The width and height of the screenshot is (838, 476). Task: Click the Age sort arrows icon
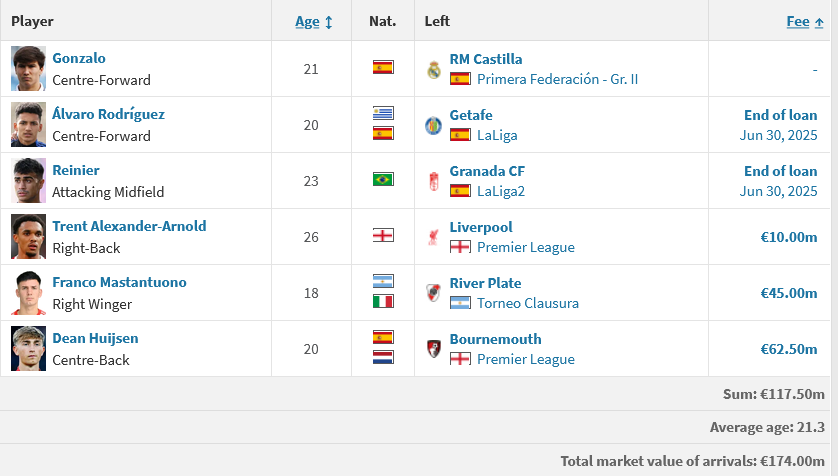pyautogui.click(x=329, y=22)
